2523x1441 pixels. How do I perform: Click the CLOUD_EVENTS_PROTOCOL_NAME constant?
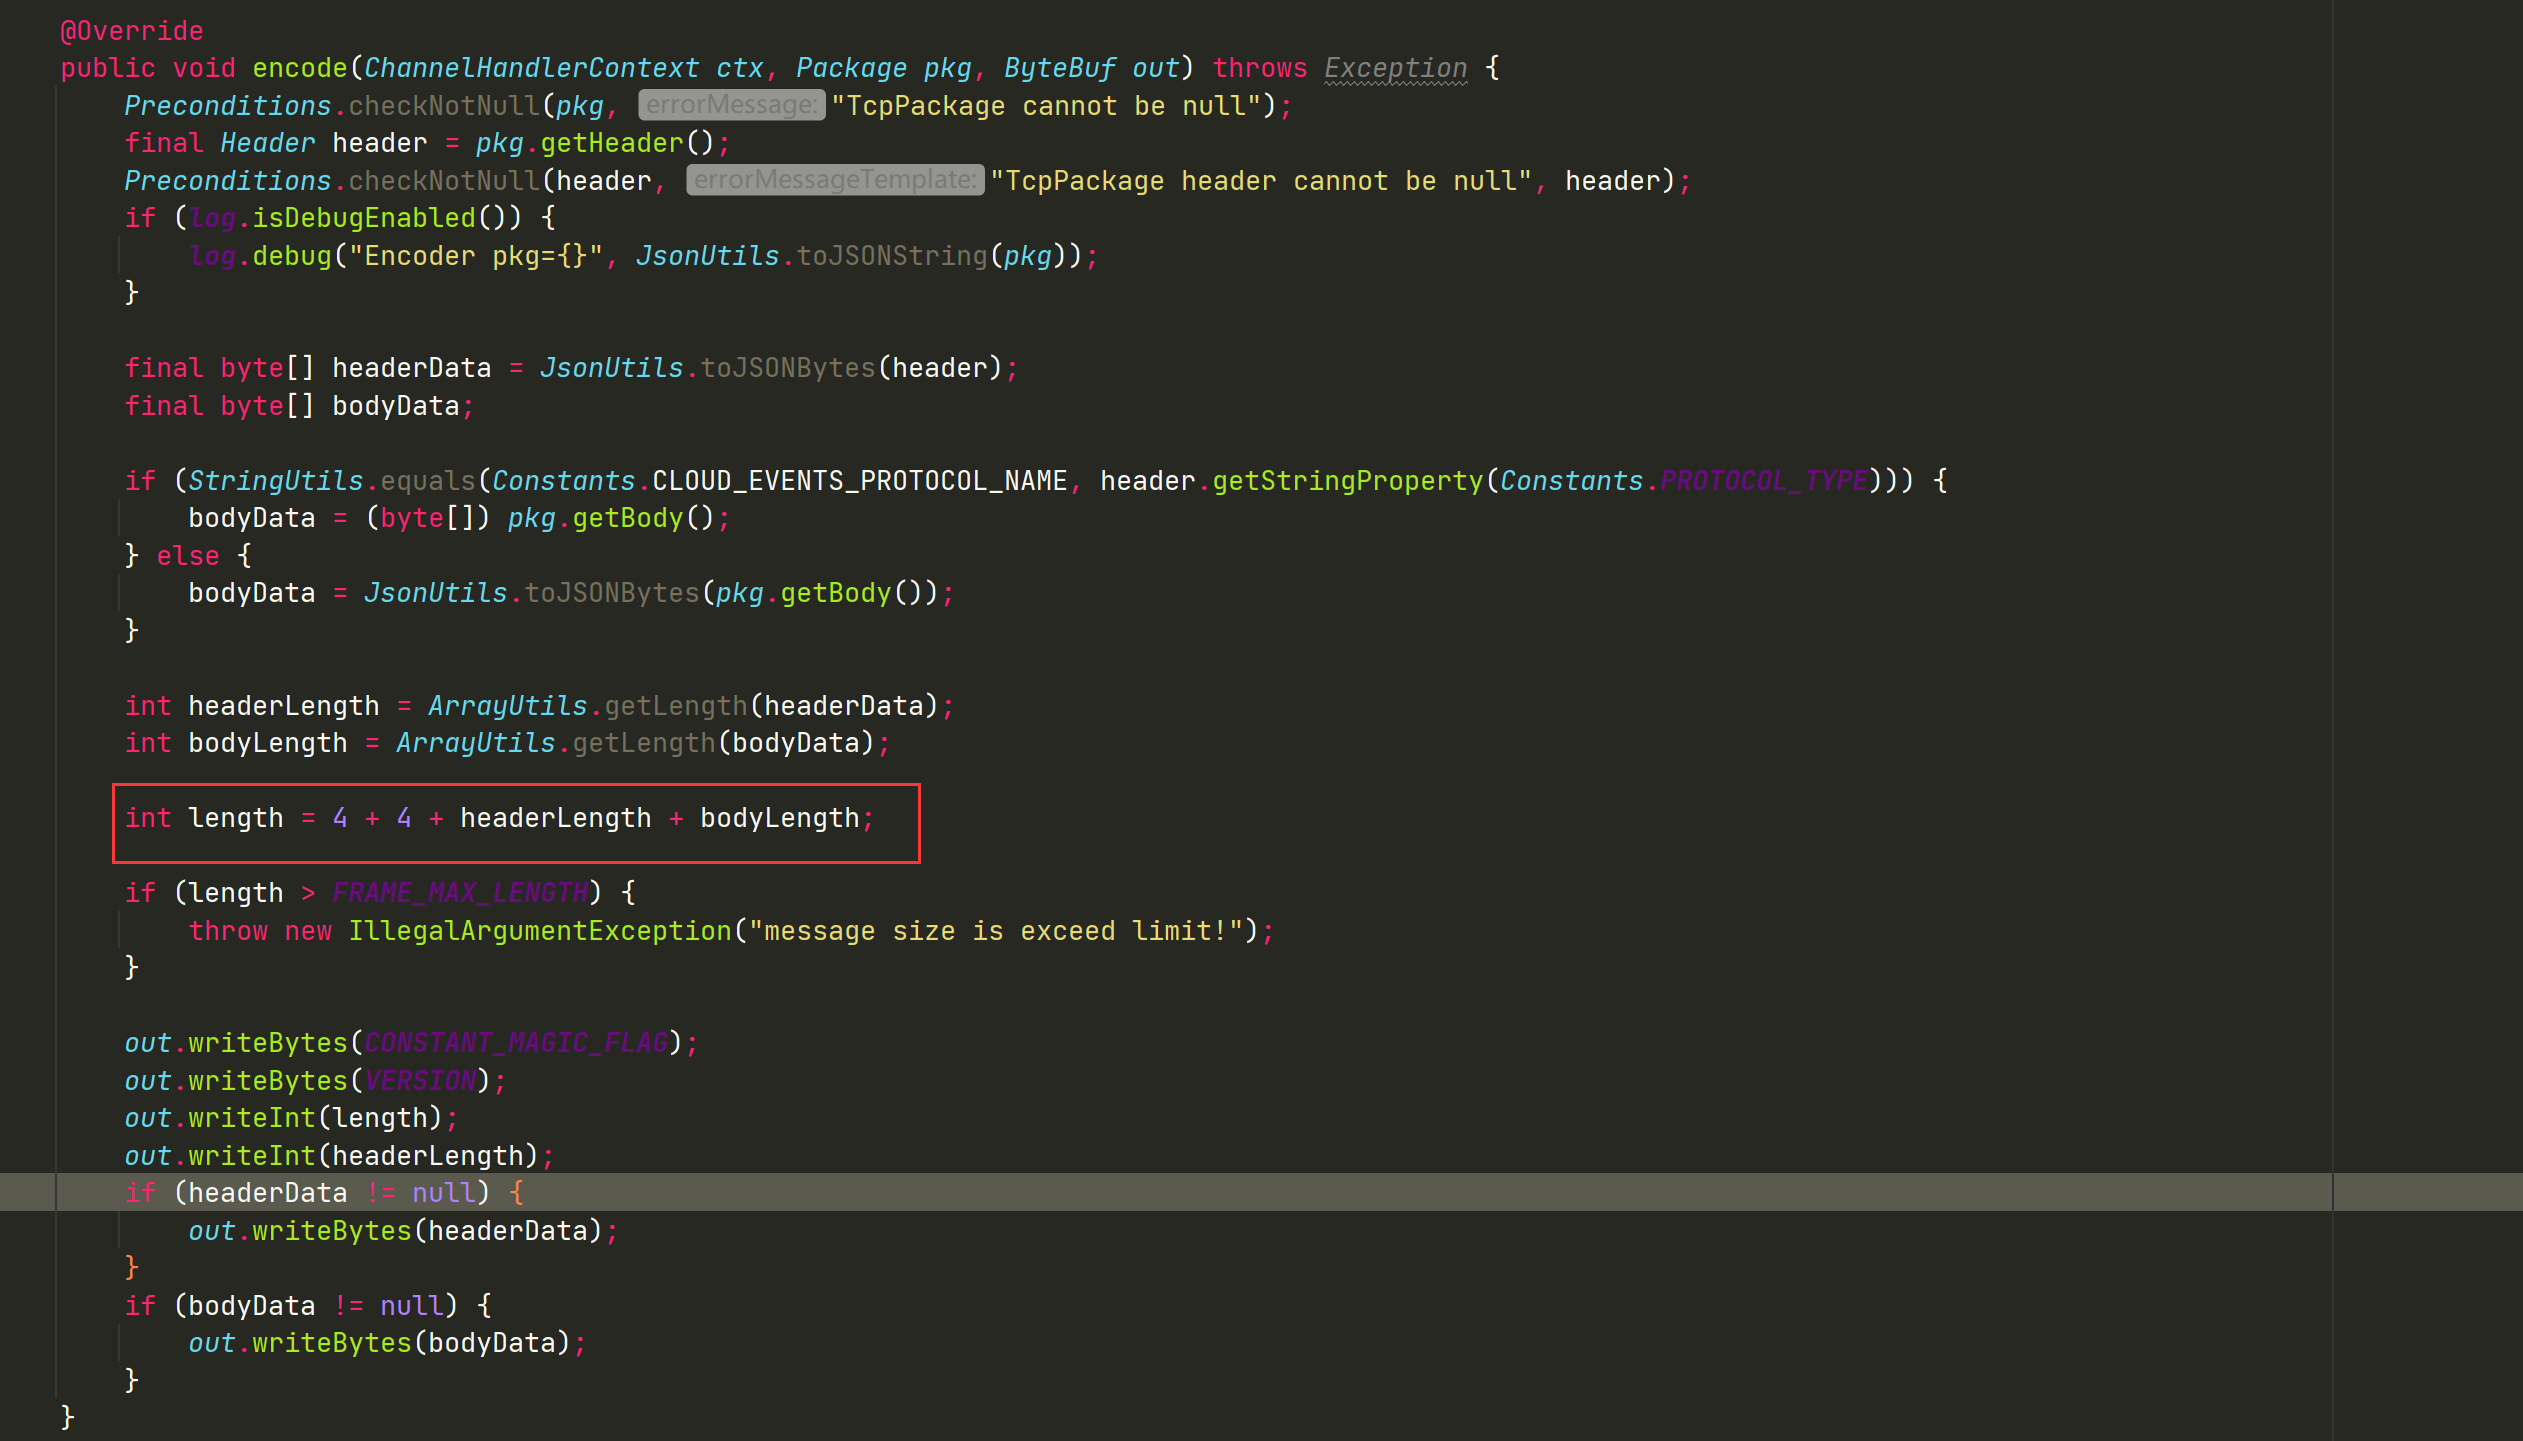click(x=859, y=481)
